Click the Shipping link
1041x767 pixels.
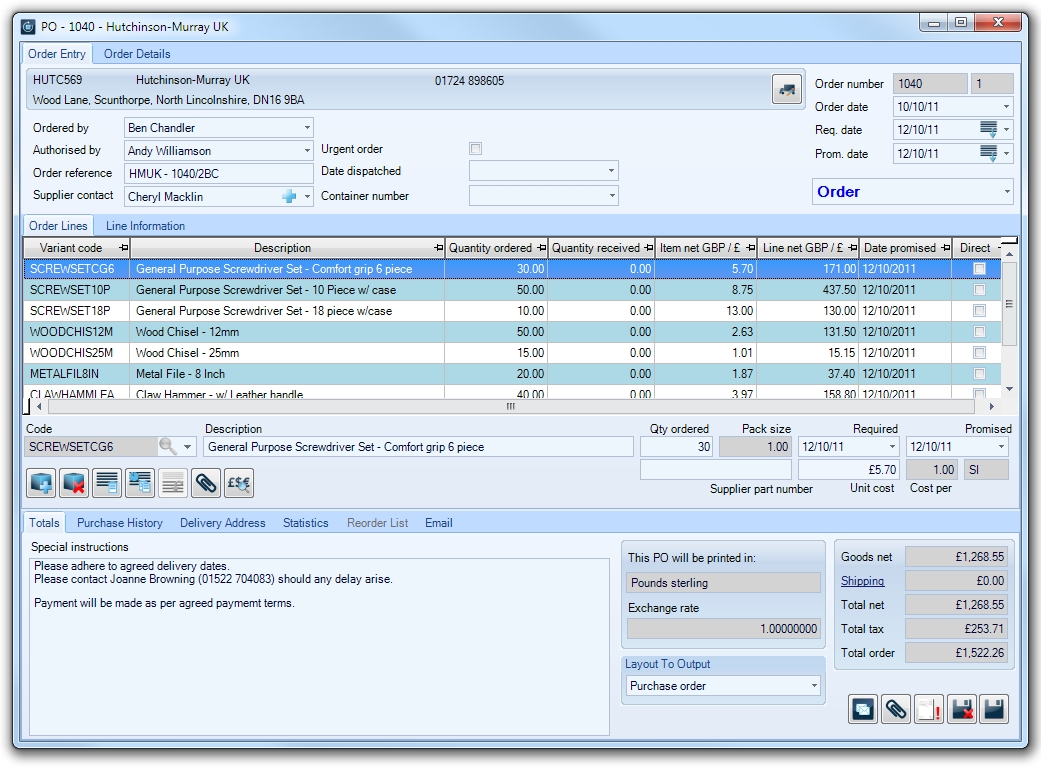coord(862,581)
